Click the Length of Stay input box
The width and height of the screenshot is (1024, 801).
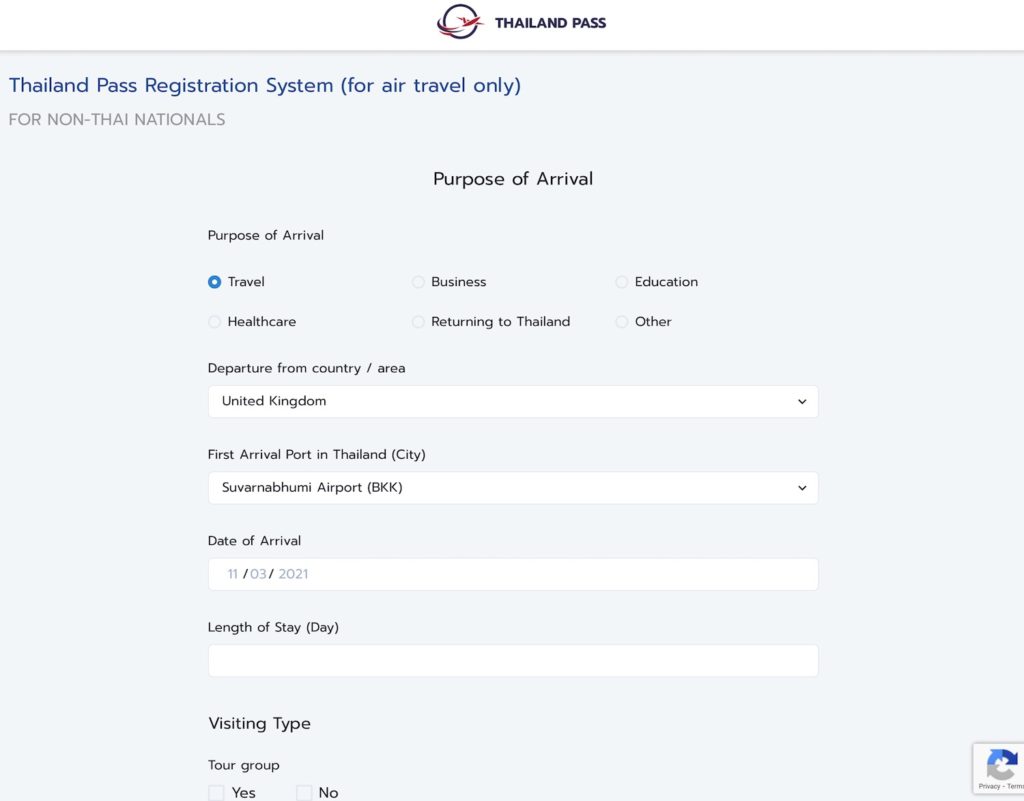click(x=512, y=660)
